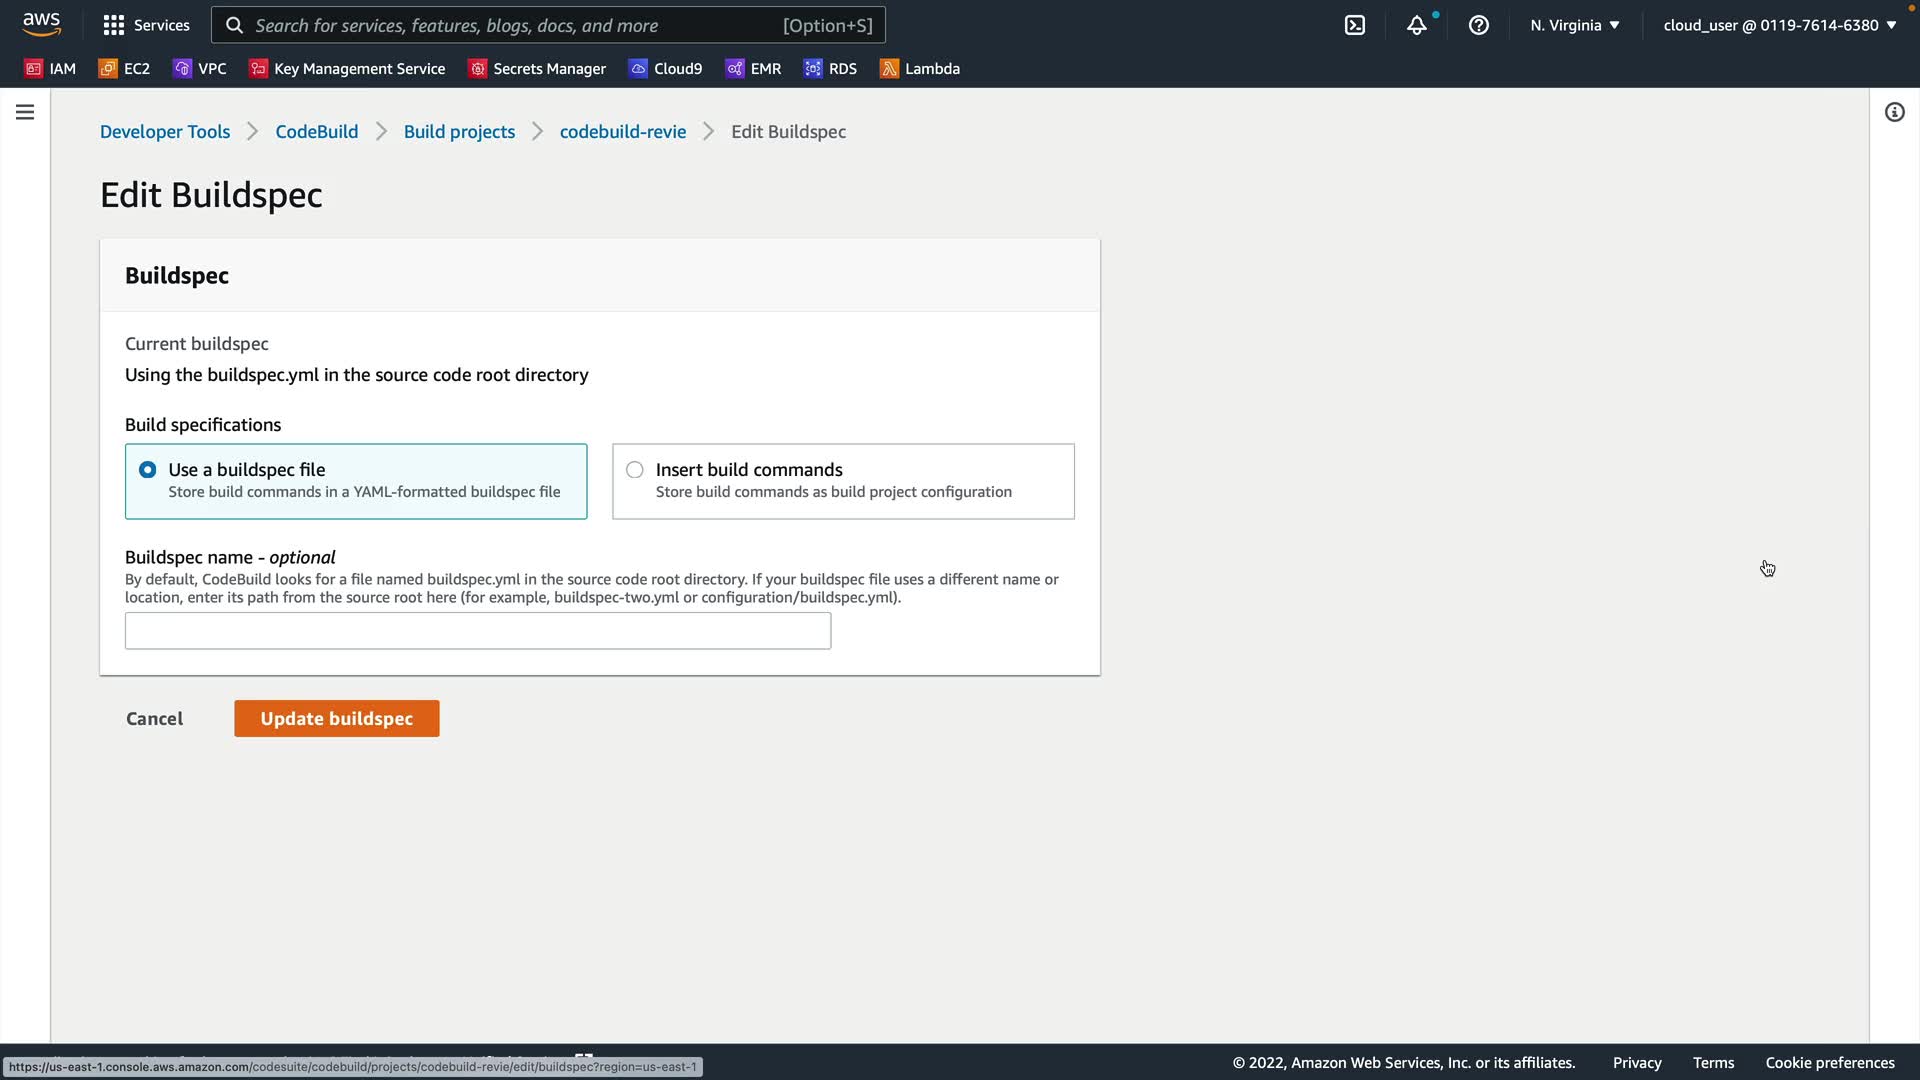Open the notifications bell

1416,25
